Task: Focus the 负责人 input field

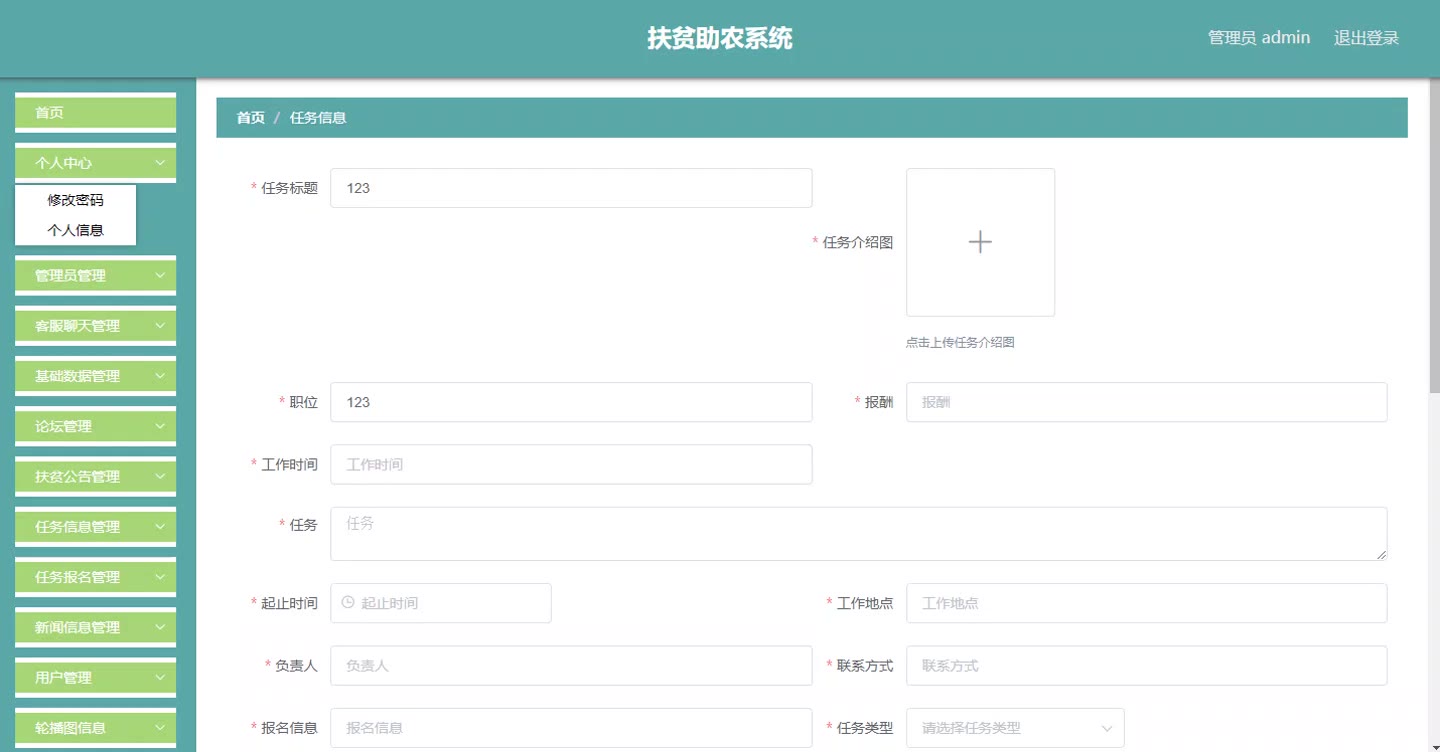Action: 571,665
